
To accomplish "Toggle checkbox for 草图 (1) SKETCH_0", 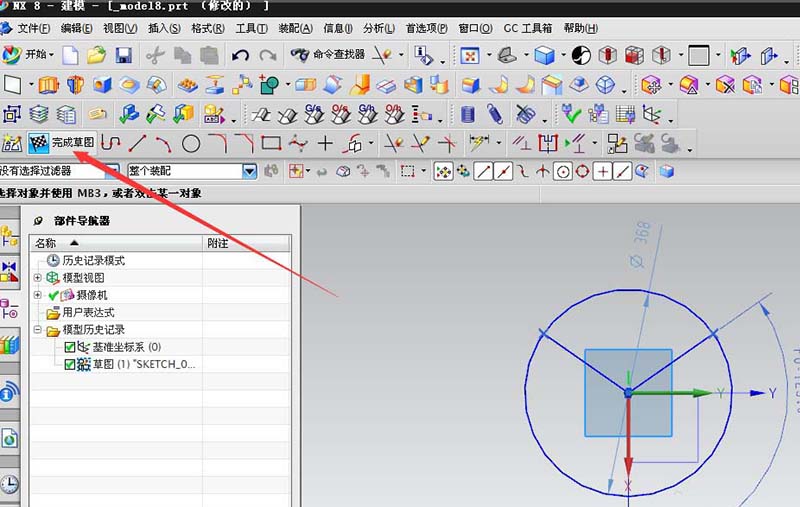I will click(x=70, y=365).
